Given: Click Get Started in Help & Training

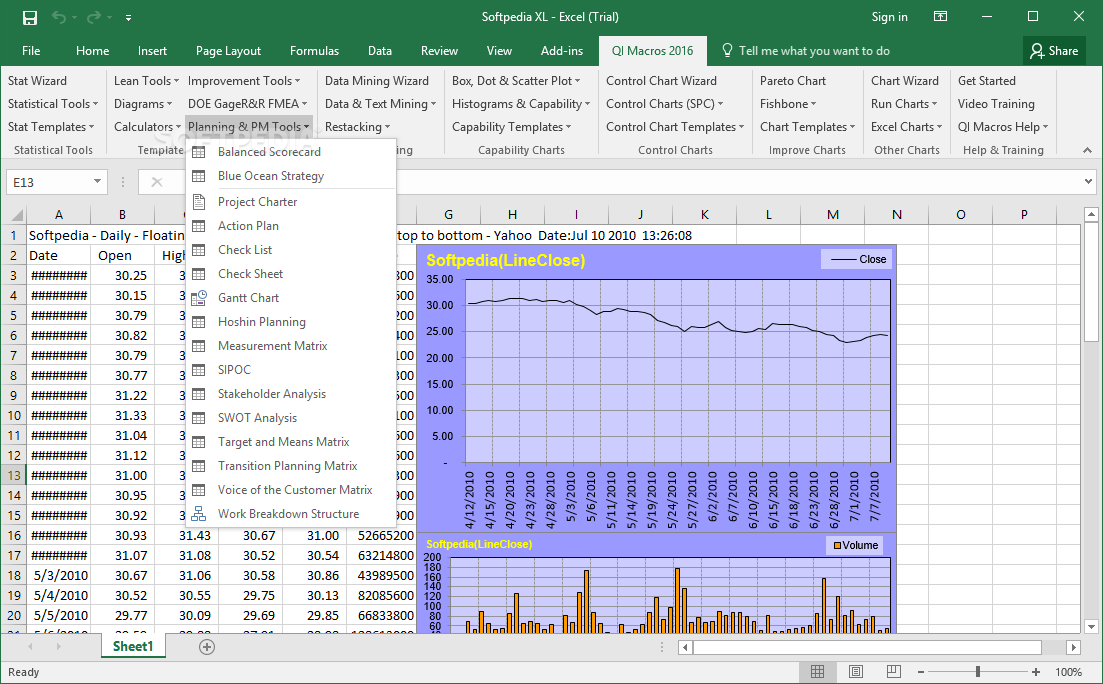Looking at the screenshot, I should point(986,81).
